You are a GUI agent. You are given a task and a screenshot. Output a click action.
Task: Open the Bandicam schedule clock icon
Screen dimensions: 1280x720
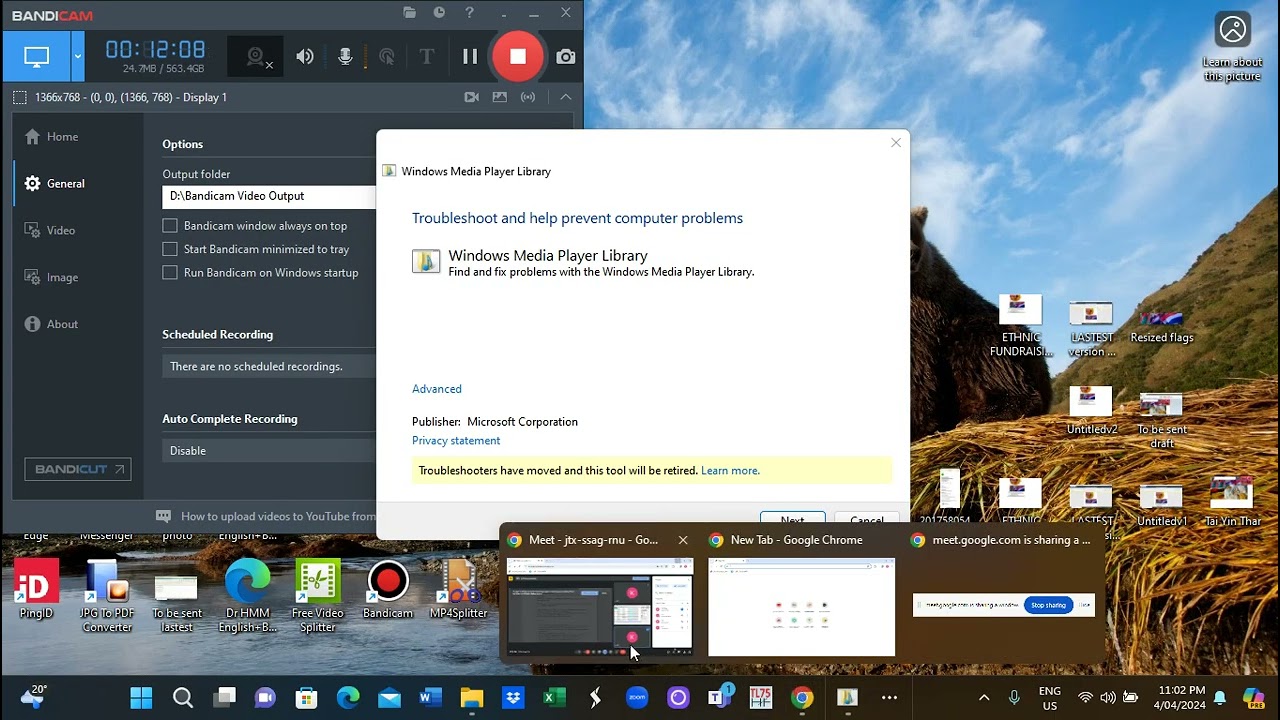click(439, 13)
